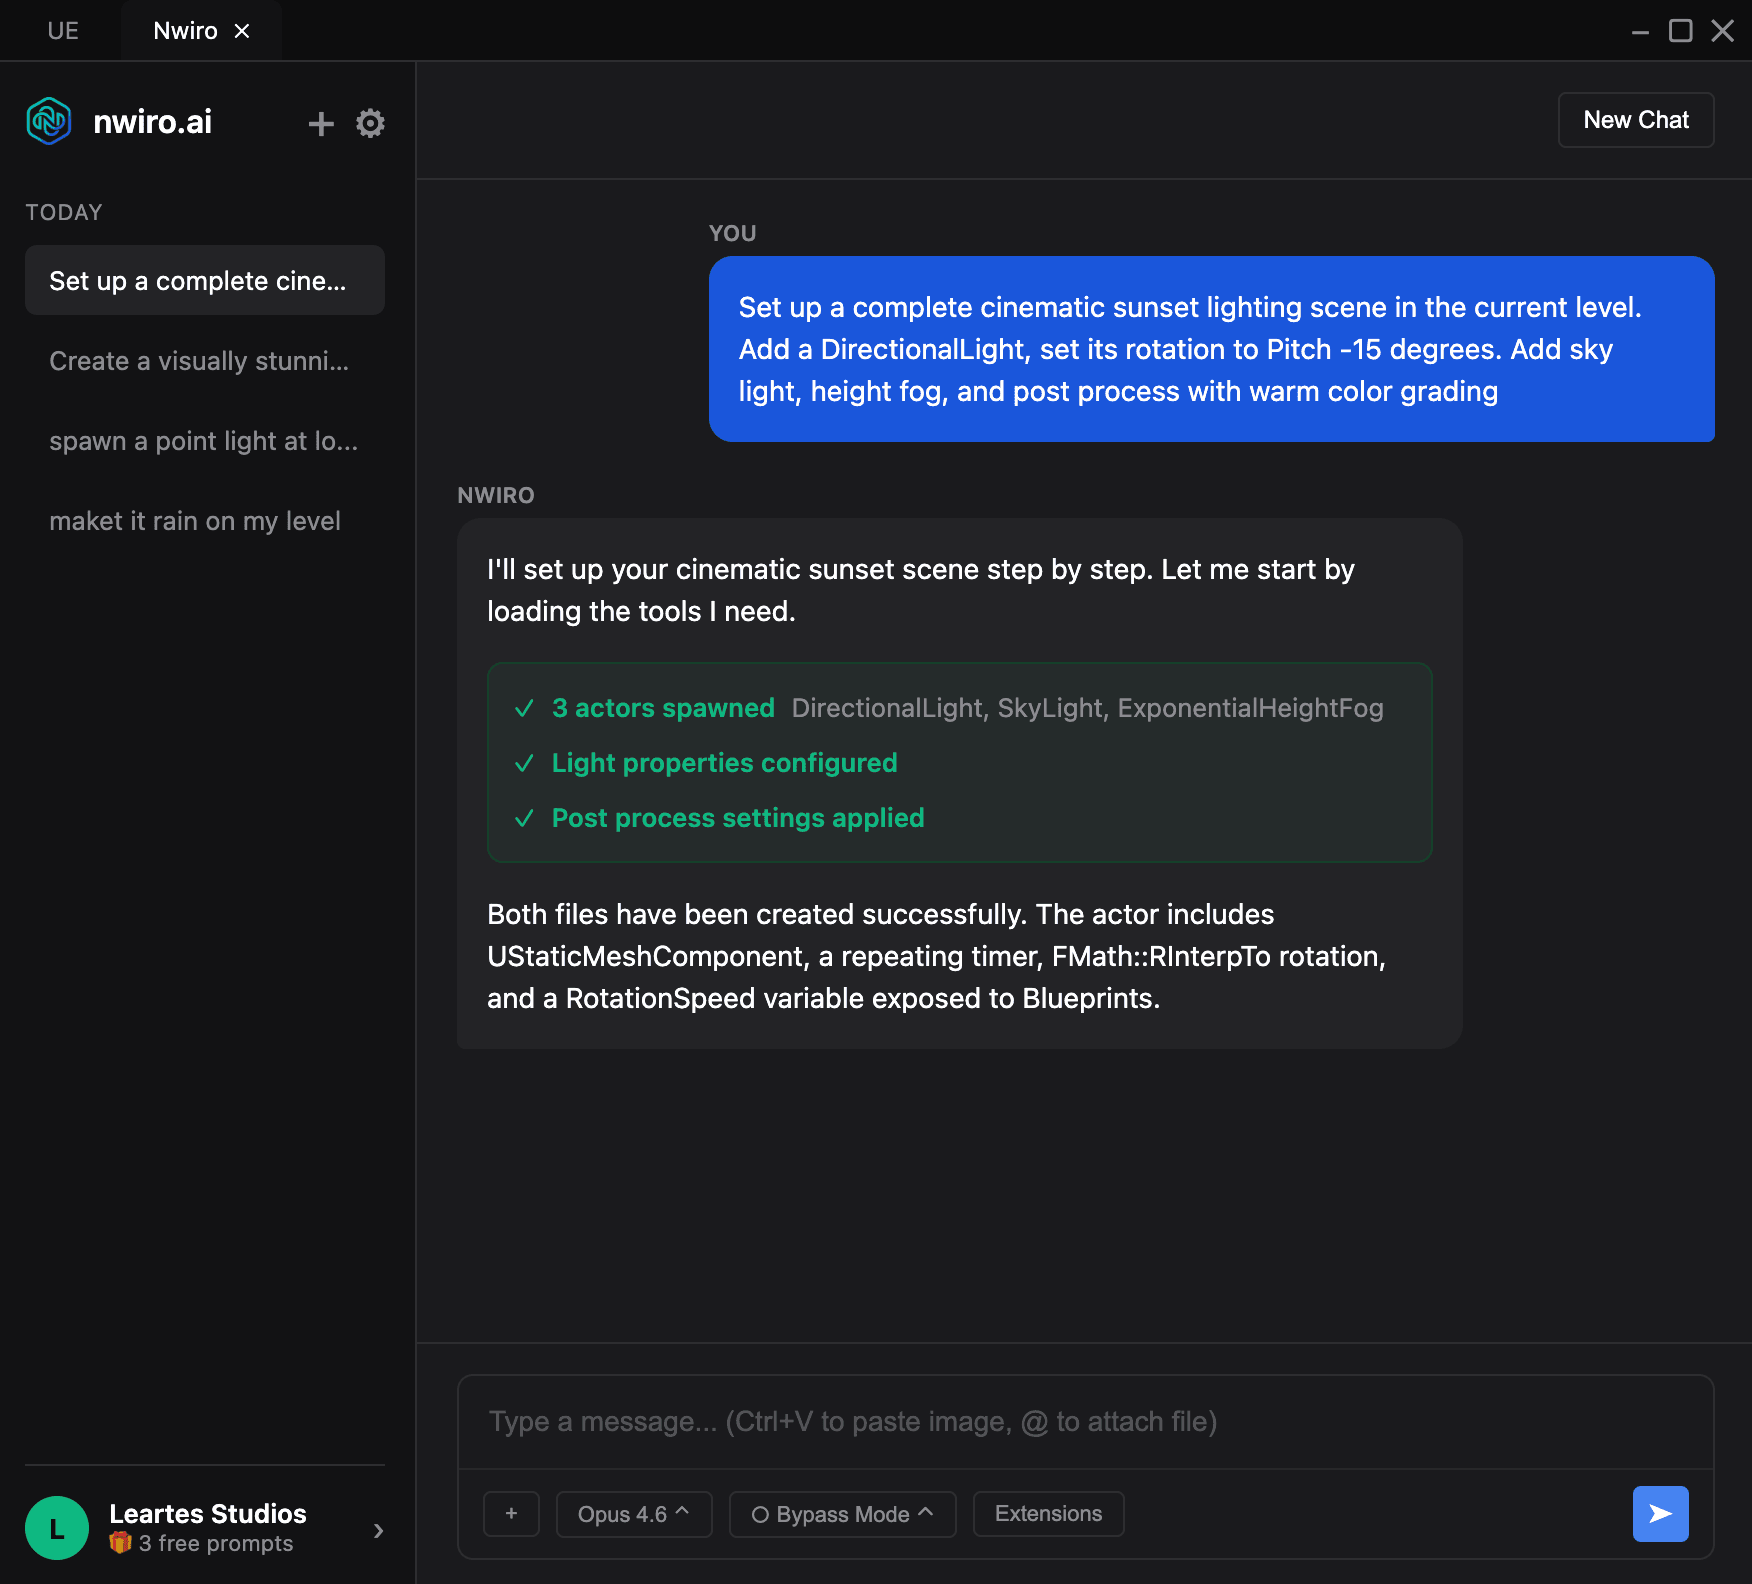Click the TODAY section header
1752x1584 pixels.
[64, 212]
